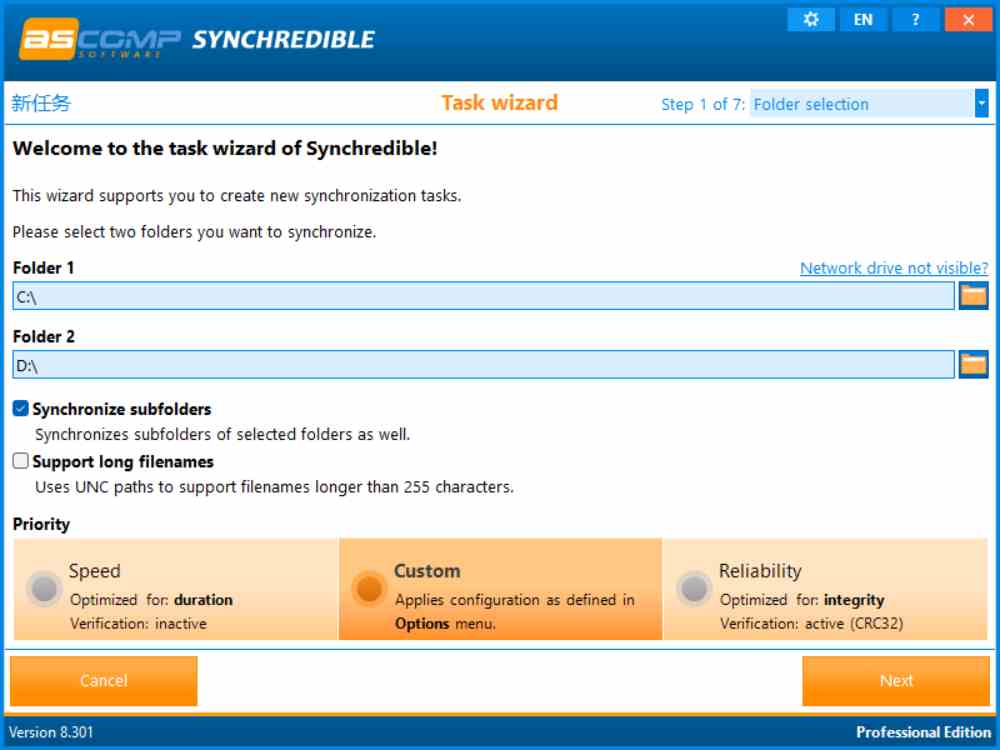This screenshot has height=750, width=1000.
Task: Browse for Folder 2 using folder icon
Action: point(973,365)
